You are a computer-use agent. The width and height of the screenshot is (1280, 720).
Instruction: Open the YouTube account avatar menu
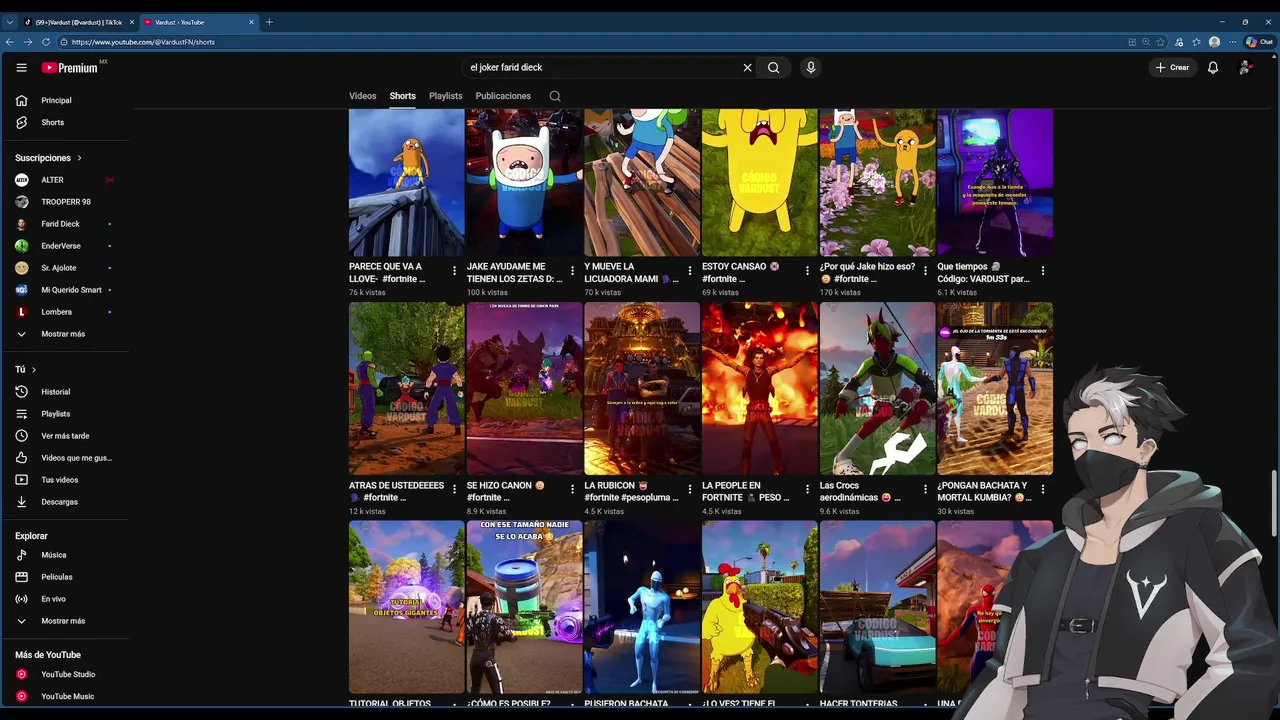tap(1245, 68)
